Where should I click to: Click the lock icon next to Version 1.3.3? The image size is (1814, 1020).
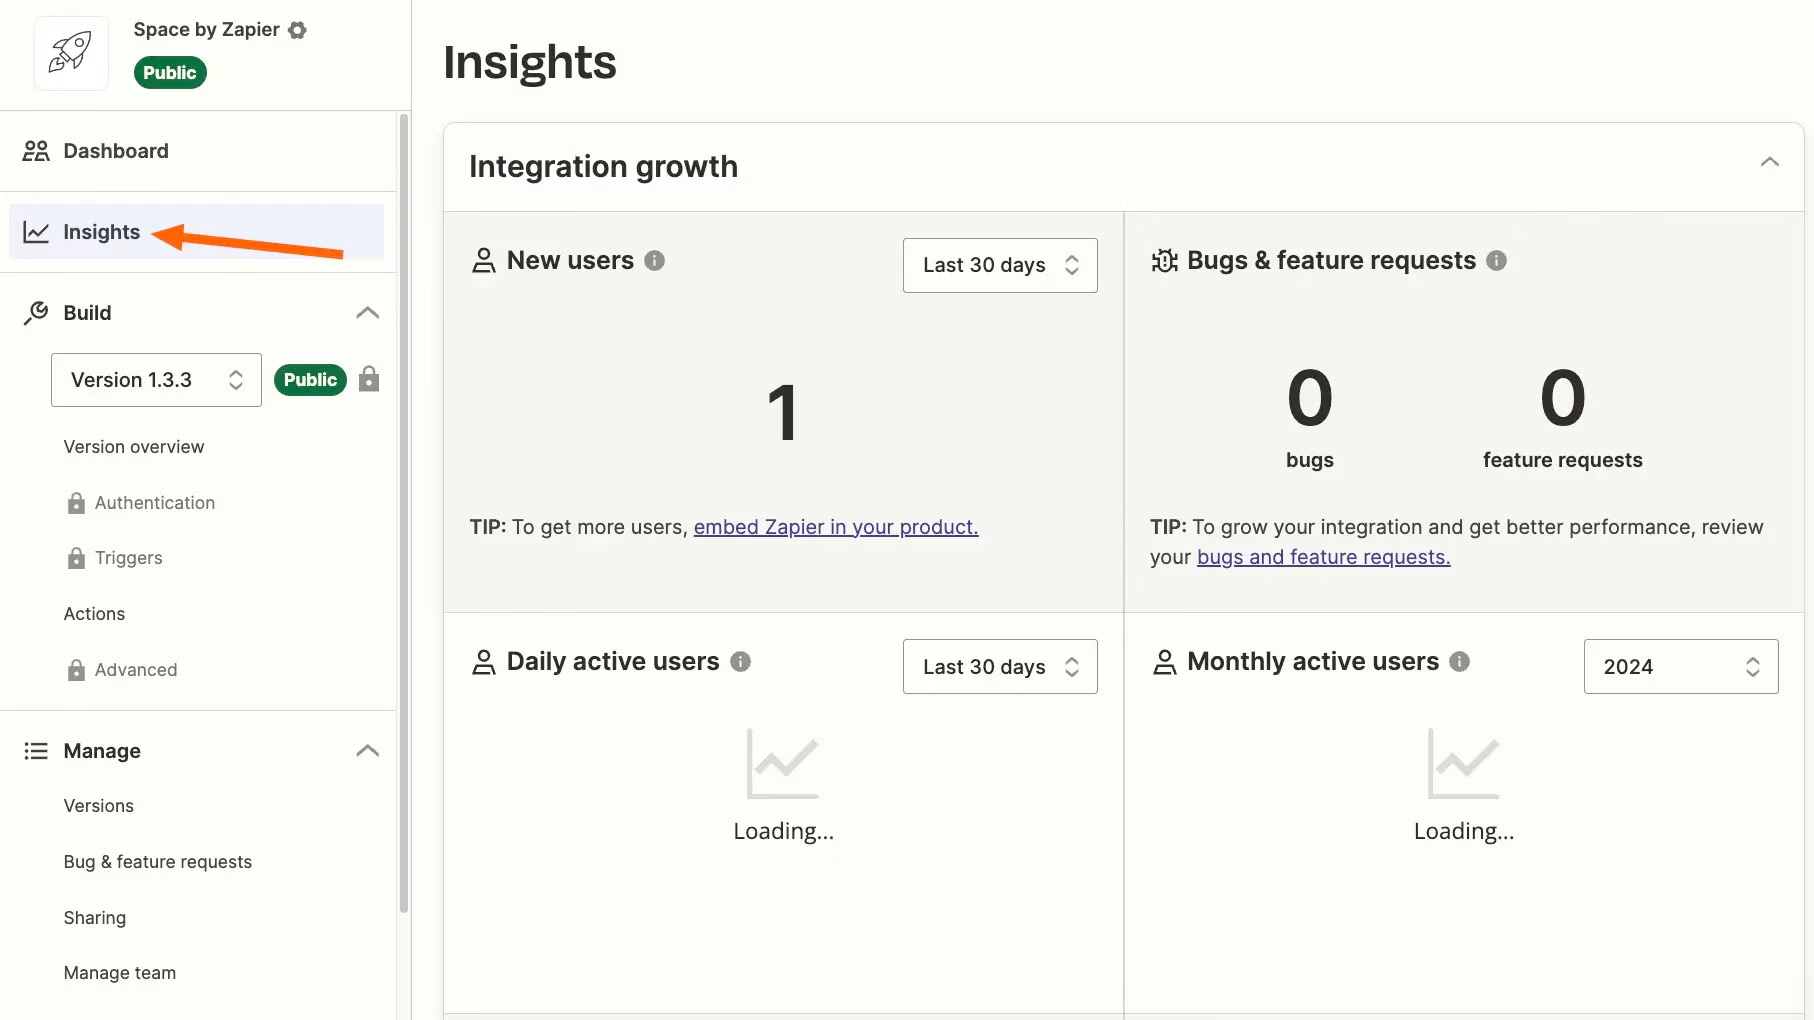369,379
